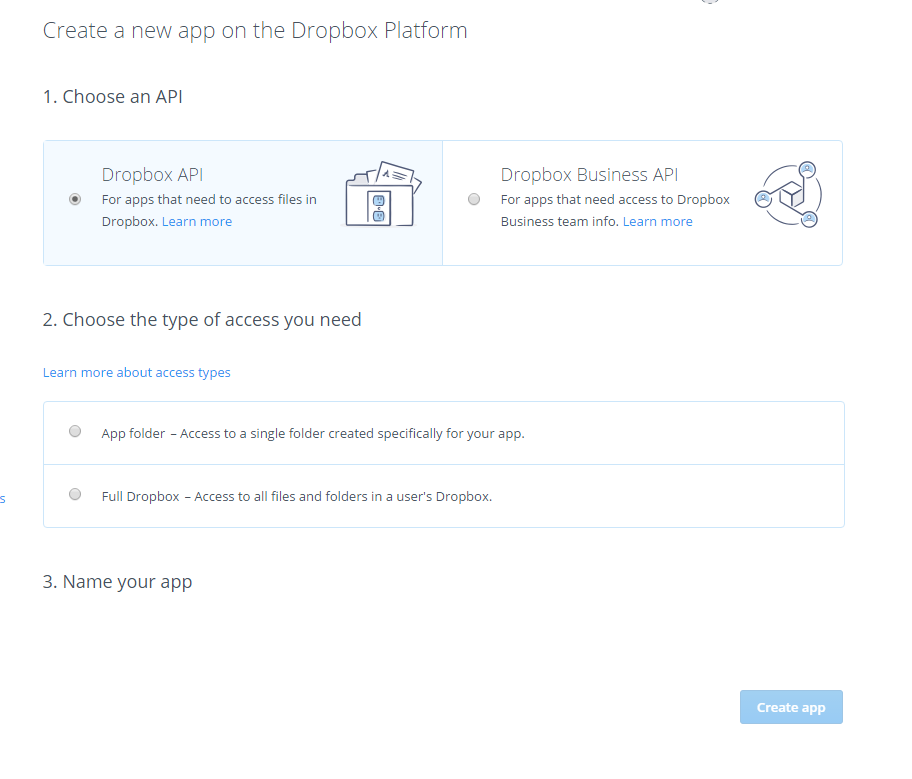Viewport: 912px width, 779px height.
Task: Click '2. Choose the type of access' heading
Action: click(x=202, y=320)
